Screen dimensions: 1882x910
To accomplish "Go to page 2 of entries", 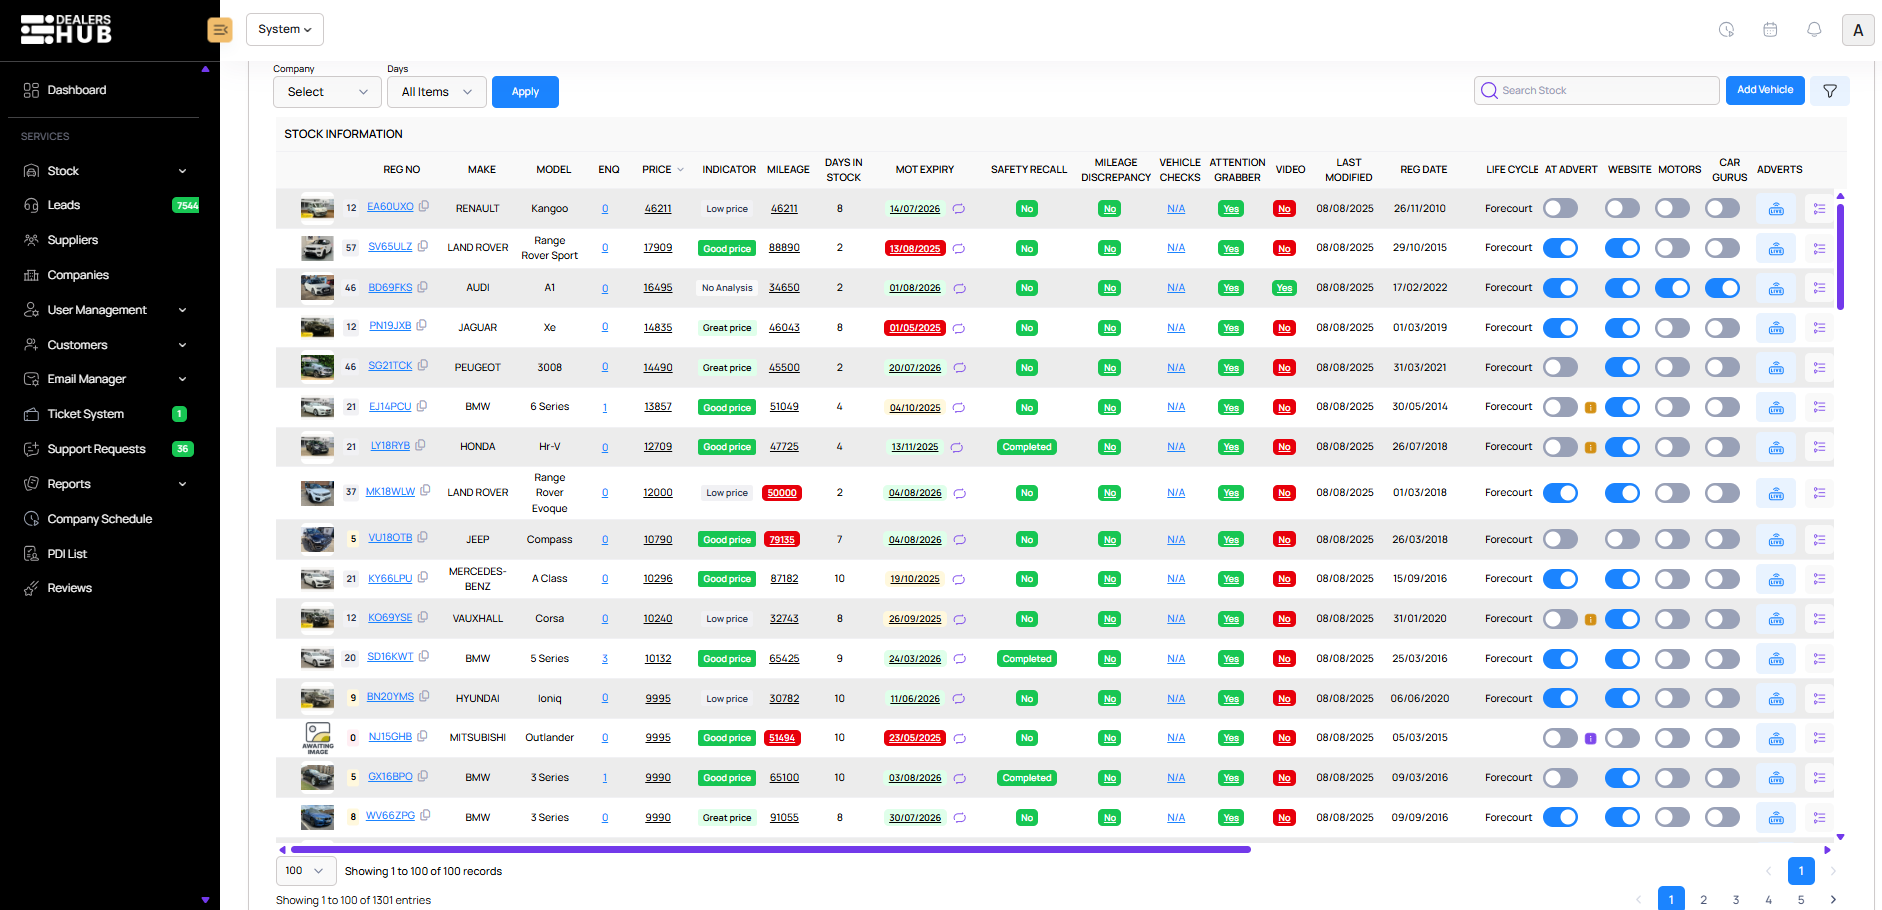I will click(1703, 900).
